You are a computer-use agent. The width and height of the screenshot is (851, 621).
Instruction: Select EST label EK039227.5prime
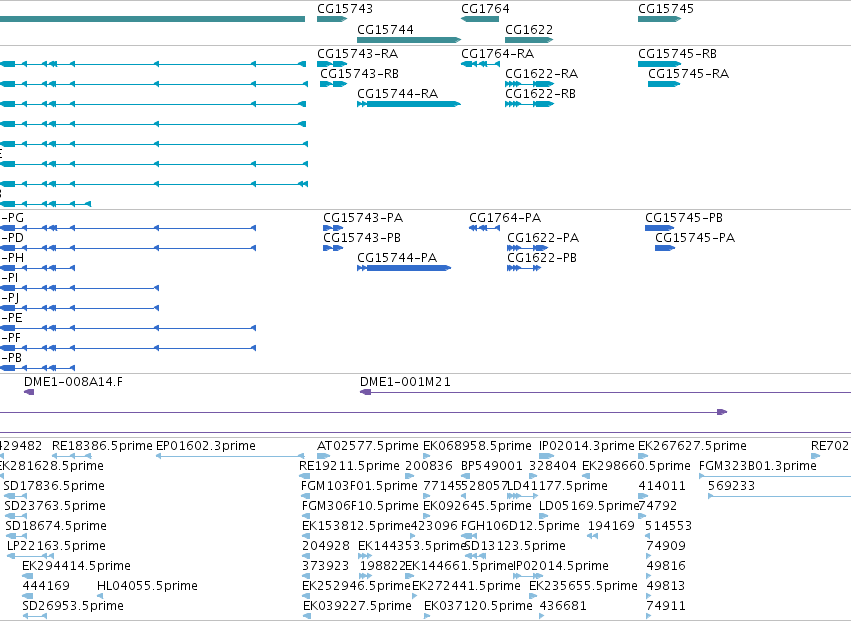tap(358, 606)
